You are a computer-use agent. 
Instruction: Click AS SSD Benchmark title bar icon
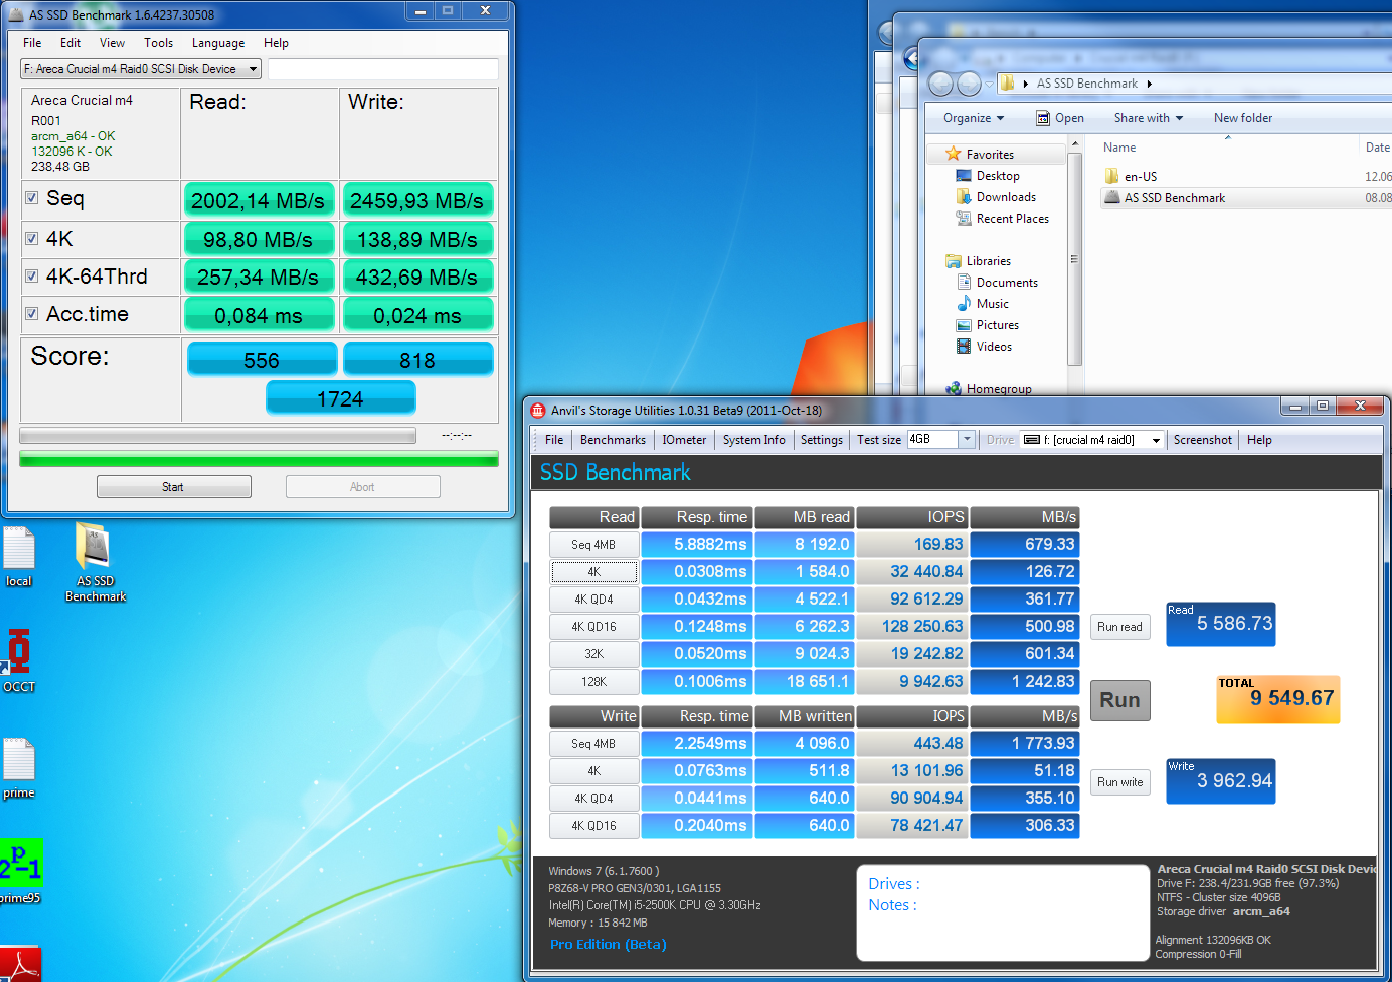pyautogui.click(x=16, y=15)
